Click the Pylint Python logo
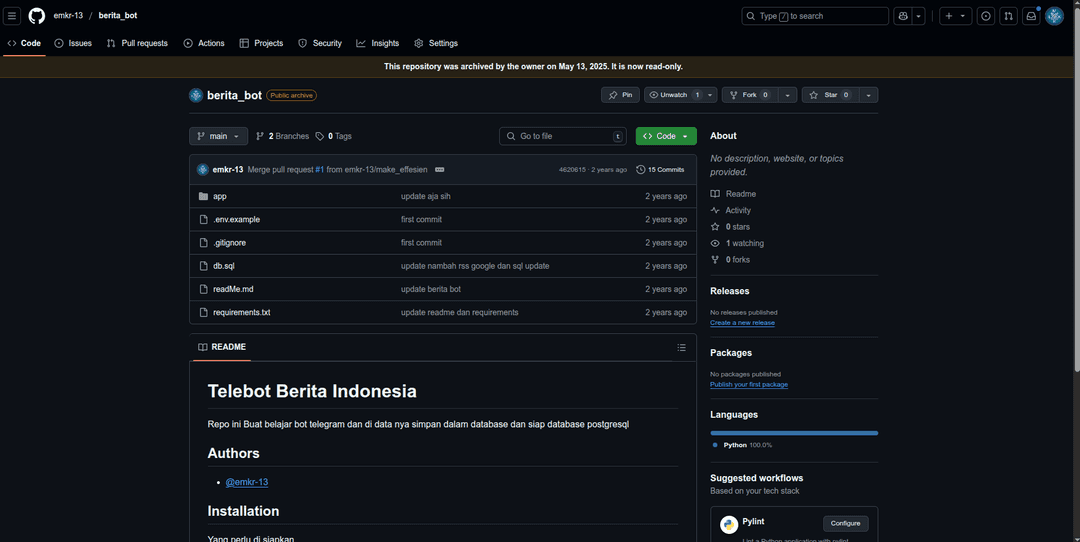This screenshot has height=542, width=1080. (x=729, y=525)
